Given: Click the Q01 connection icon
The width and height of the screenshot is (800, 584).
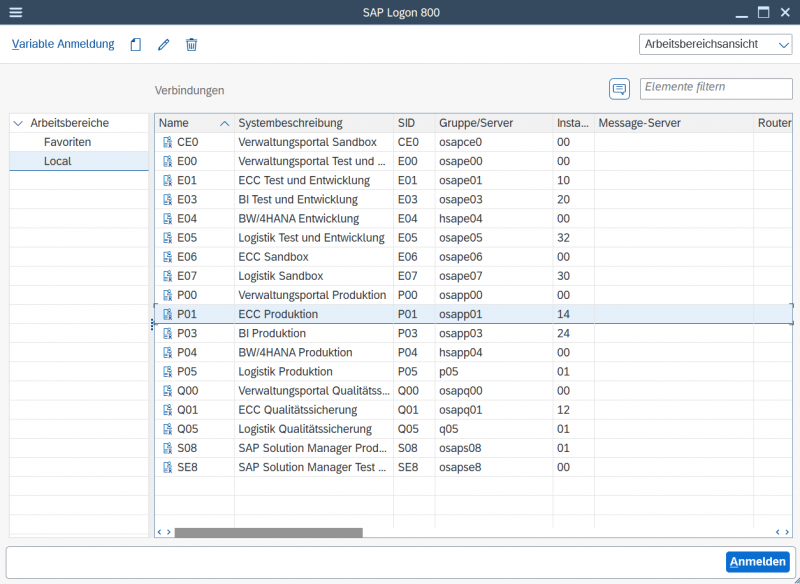Looking at the screenshot, I should click(x=167, y=410).
